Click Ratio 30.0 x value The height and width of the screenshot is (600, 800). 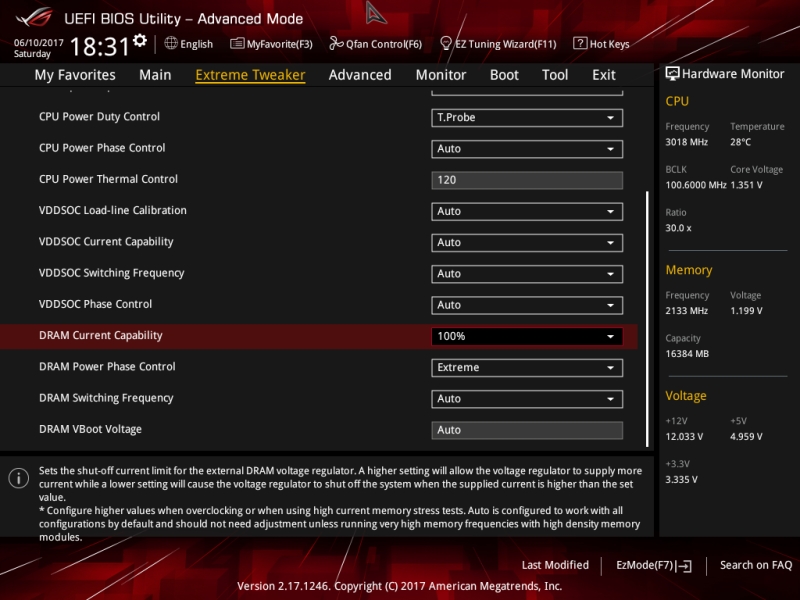pos(679,228)
